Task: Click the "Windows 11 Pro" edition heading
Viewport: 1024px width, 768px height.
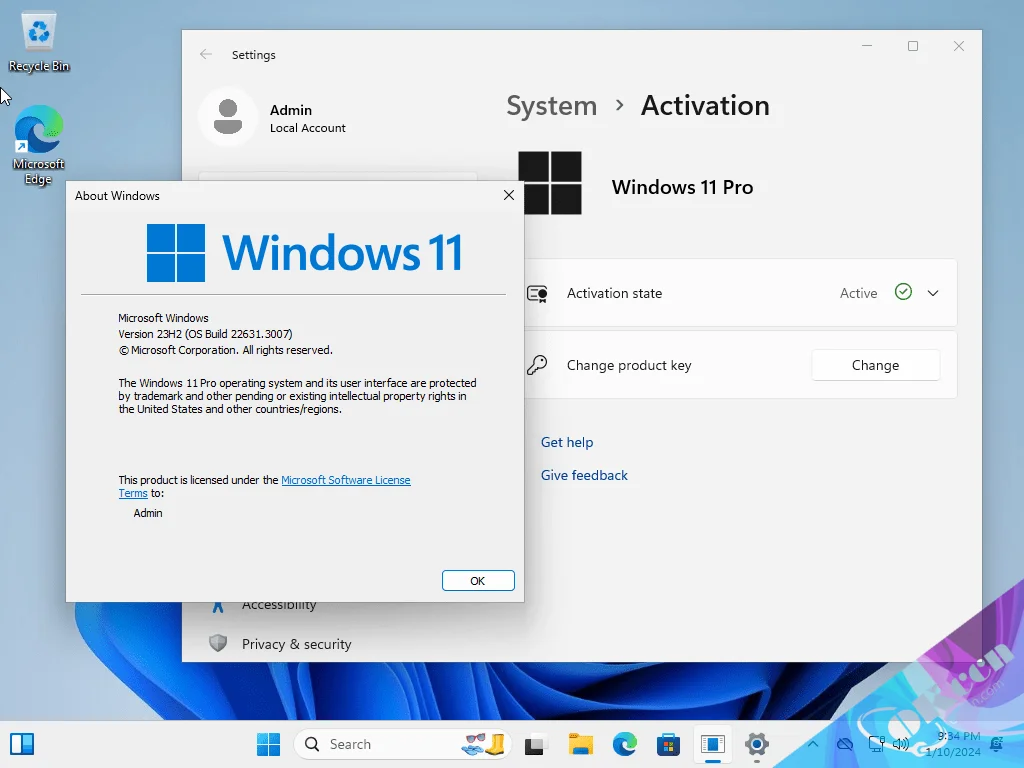Action: [682, 187]
